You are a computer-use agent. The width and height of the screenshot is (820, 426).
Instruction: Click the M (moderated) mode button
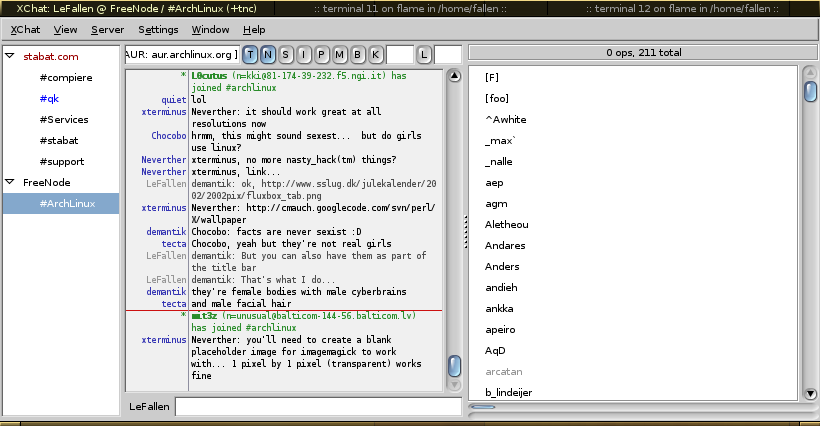340,53
